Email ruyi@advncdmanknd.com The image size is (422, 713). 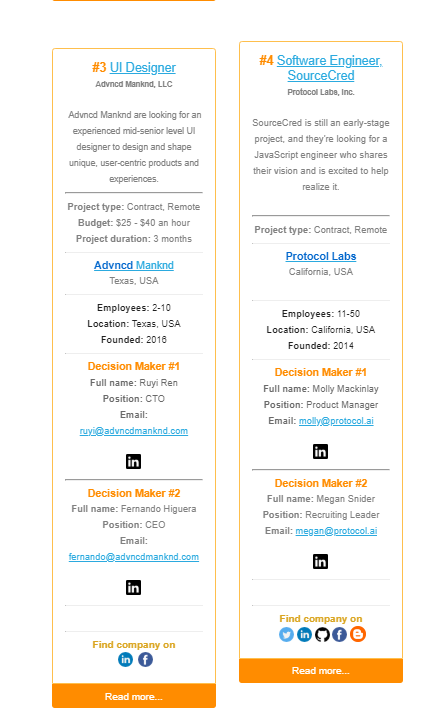click(134, 431)
